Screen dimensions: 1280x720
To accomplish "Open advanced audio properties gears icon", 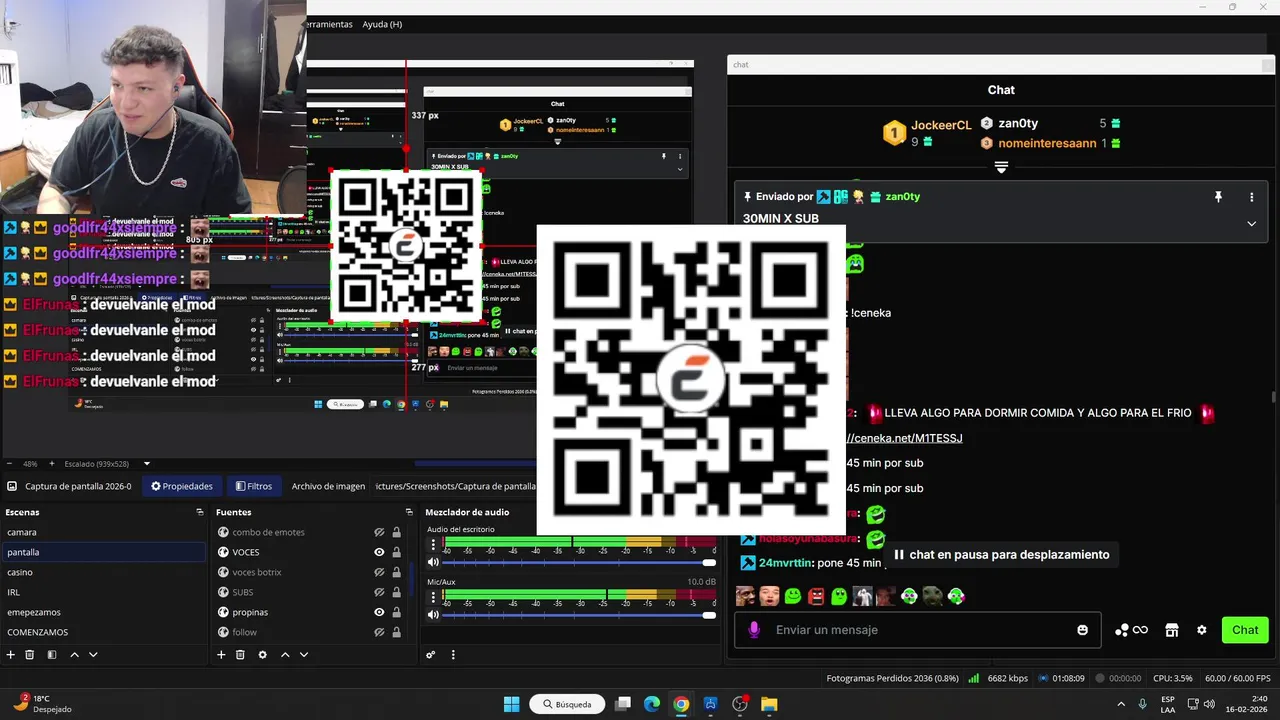I will 431,655.
